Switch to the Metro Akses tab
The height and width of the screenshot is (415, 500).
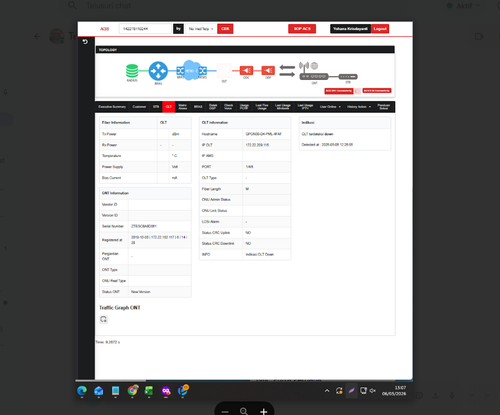point(183,107)
